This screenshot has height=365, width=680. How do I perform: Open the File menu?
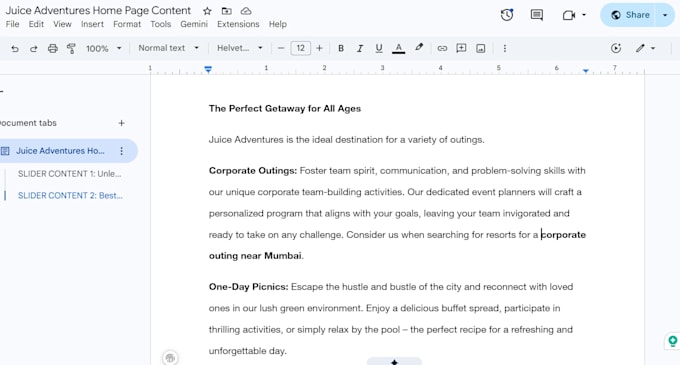tap(12, 24)
